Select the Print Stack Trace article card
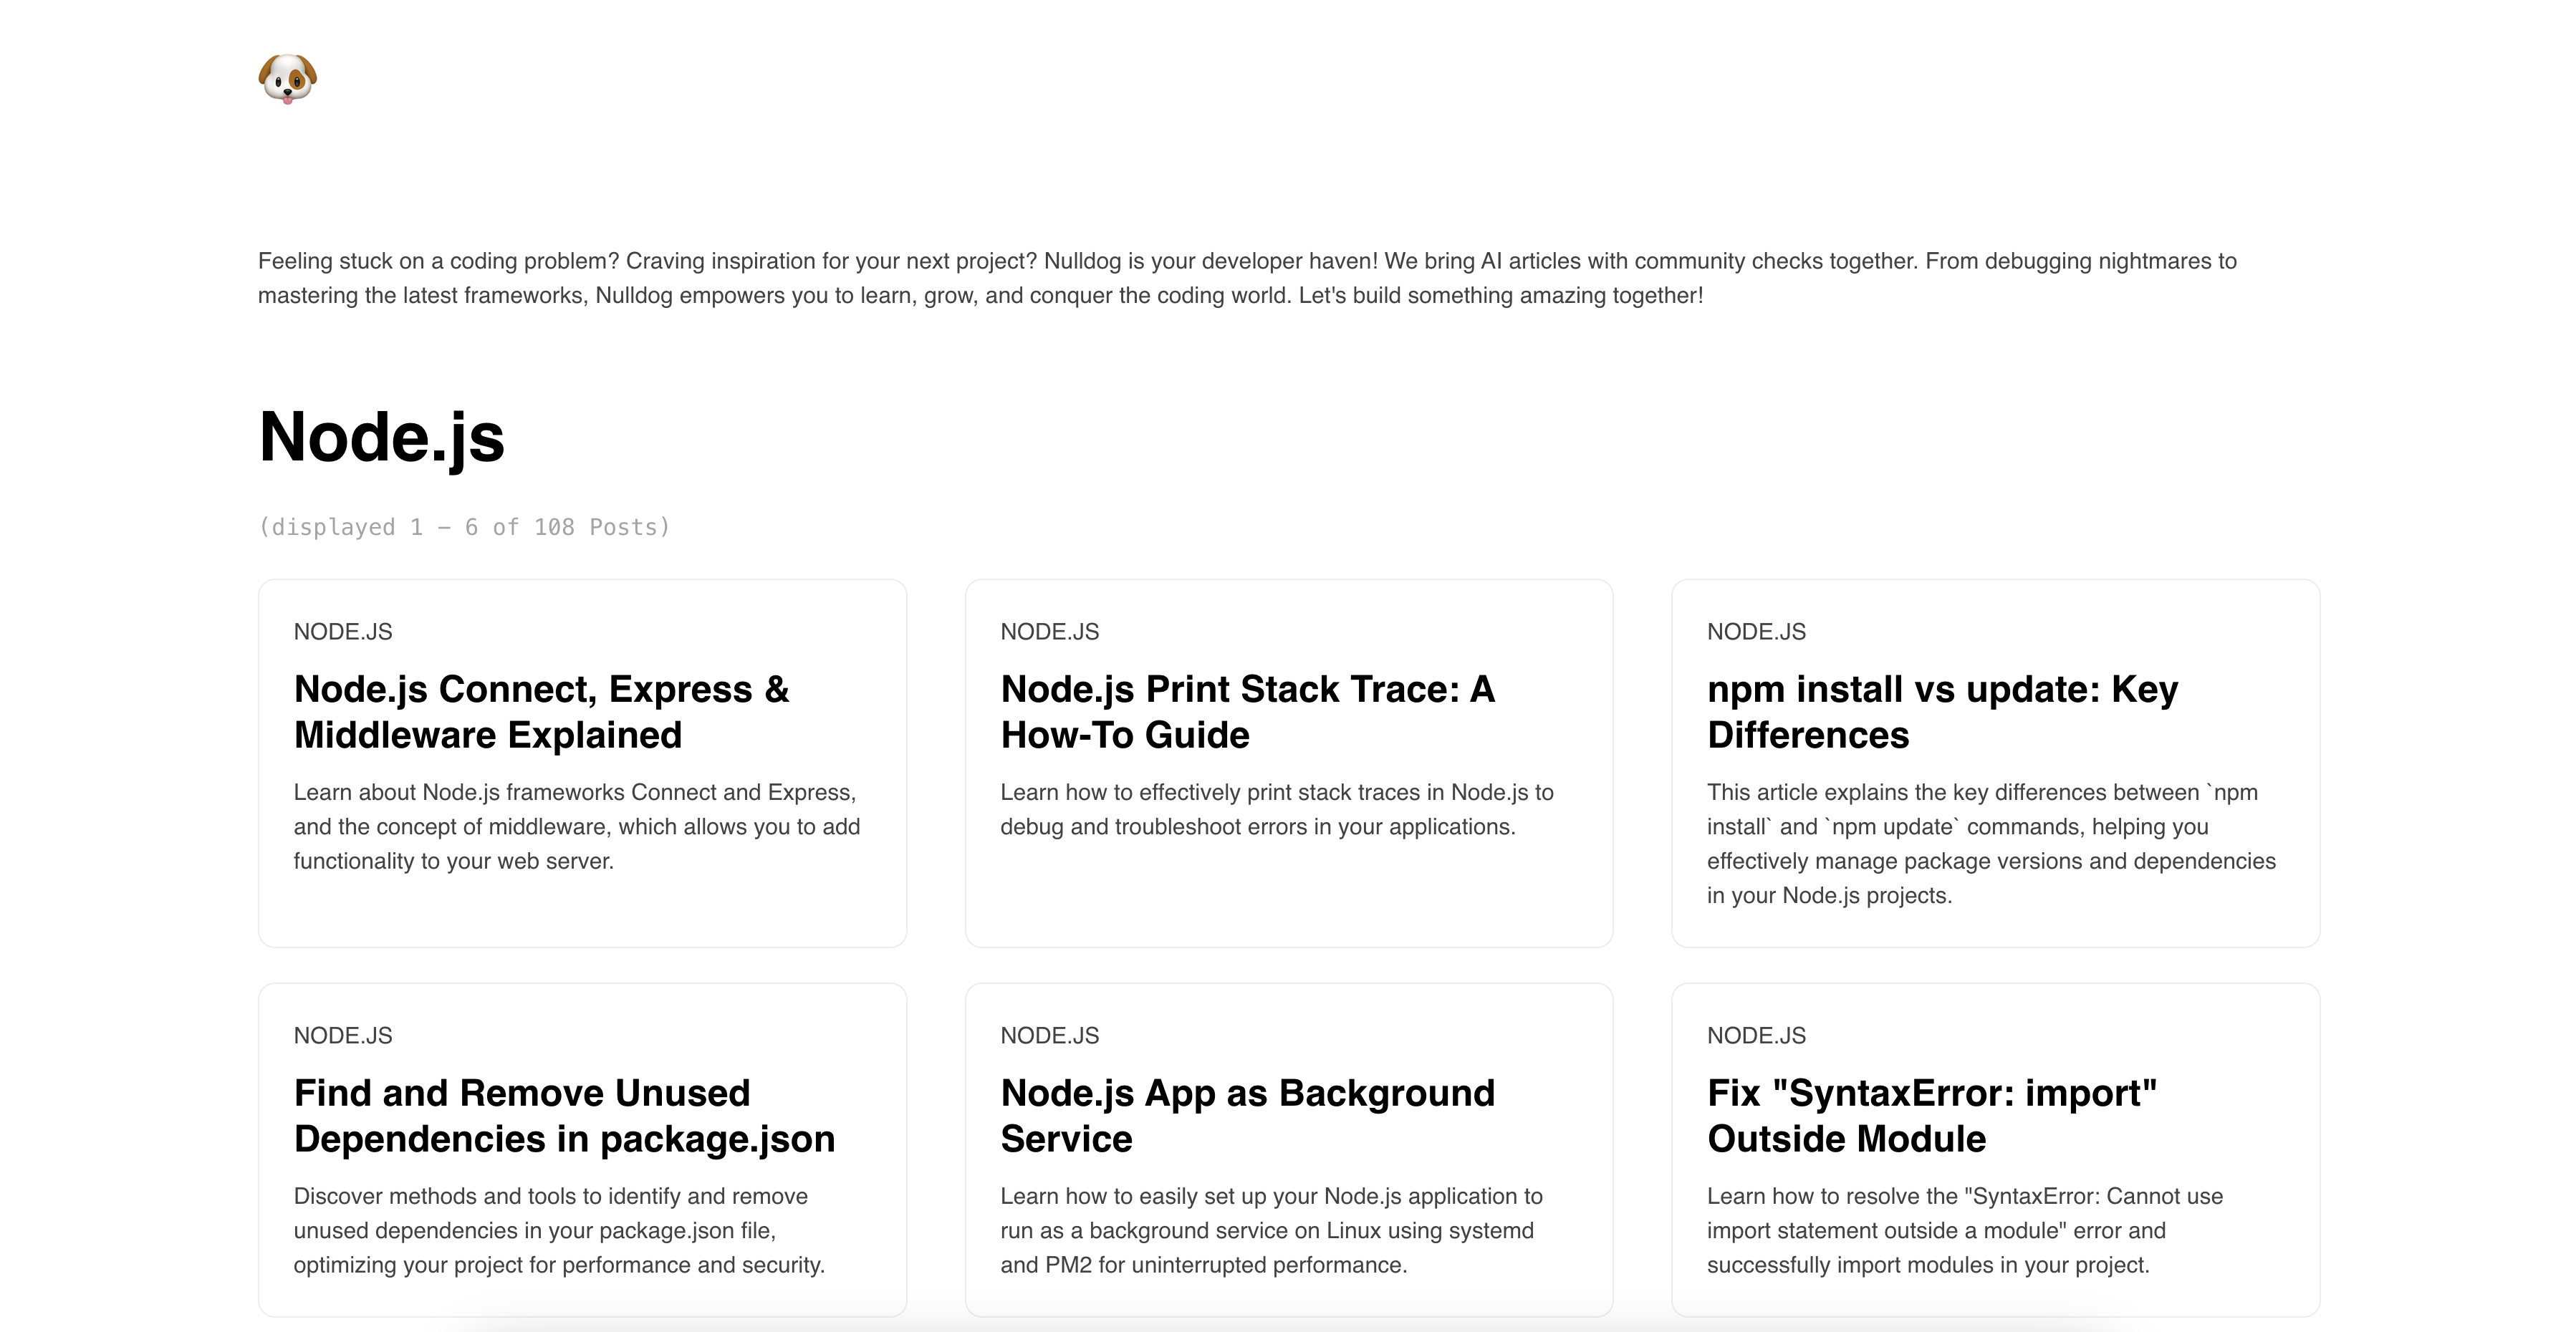Viewport: 2576px width, 1332px height. tap(1289, 762)
